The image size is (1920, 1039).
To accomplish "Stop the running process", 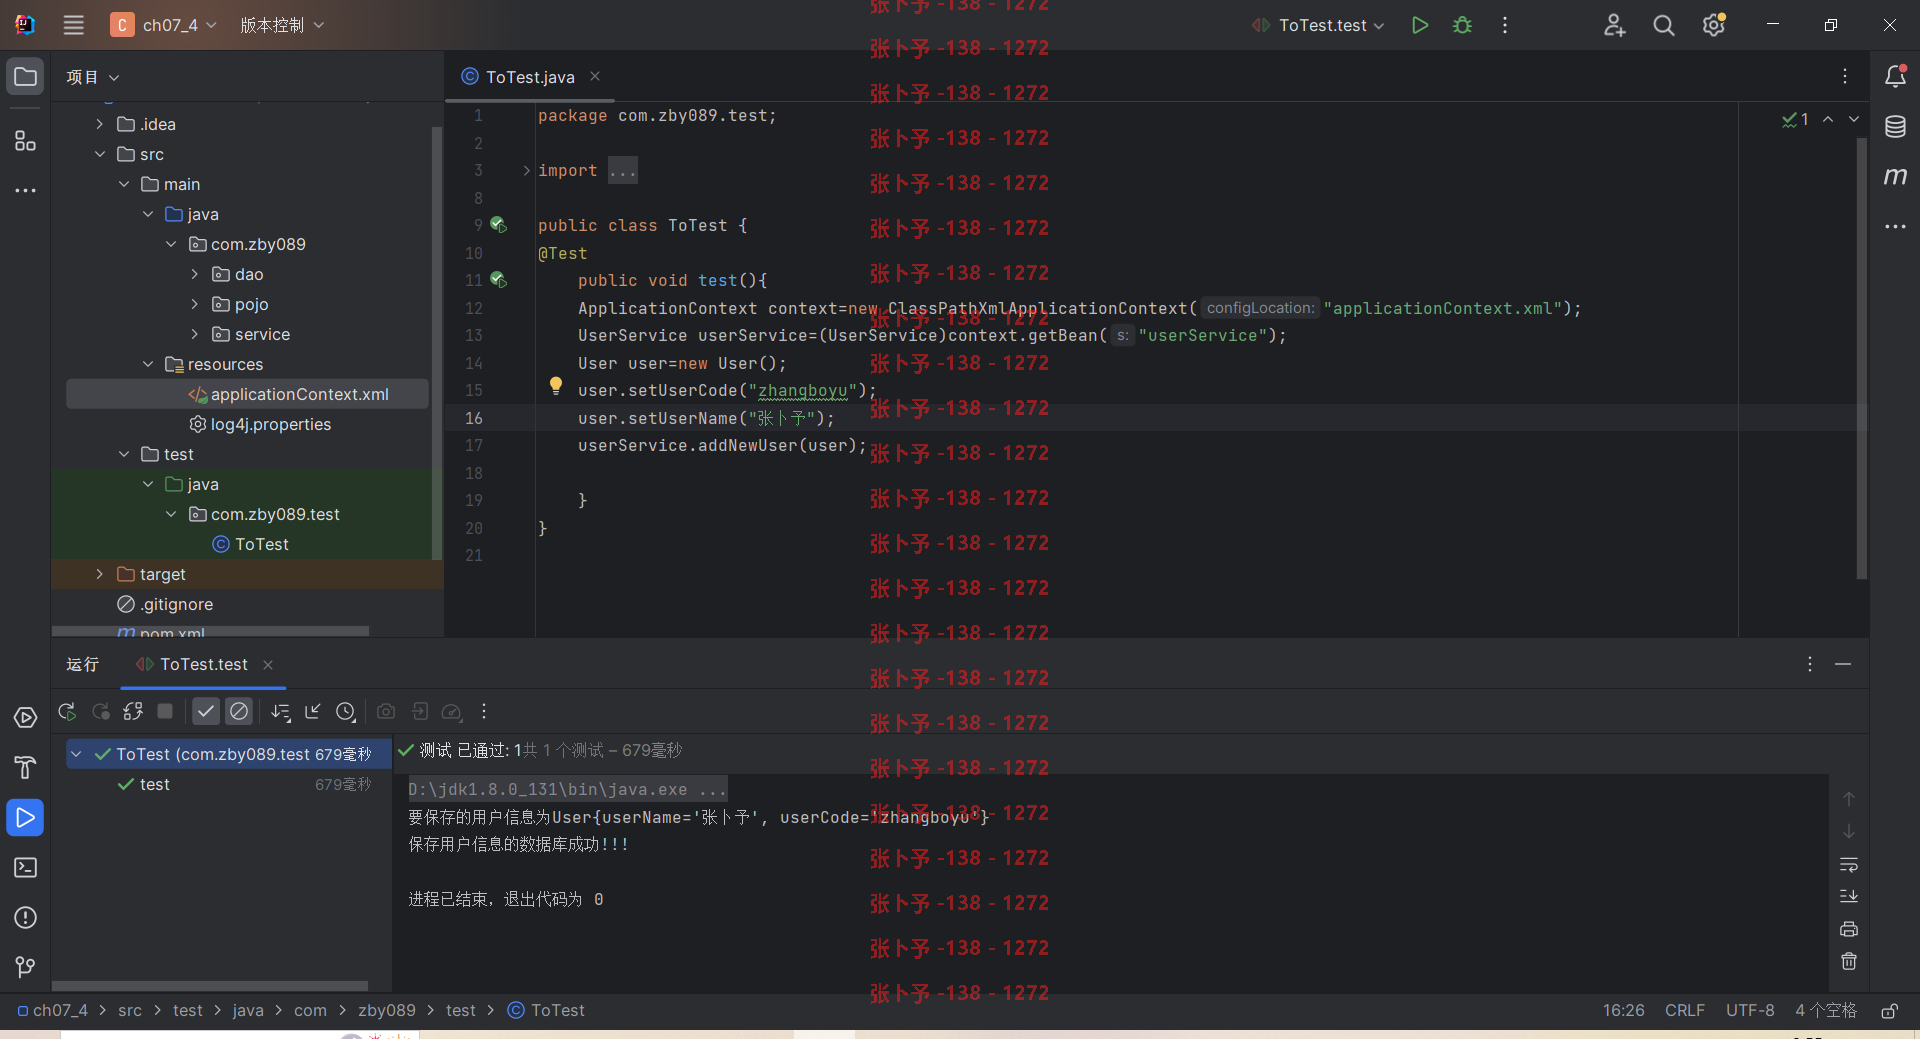I will coord(165,711).
